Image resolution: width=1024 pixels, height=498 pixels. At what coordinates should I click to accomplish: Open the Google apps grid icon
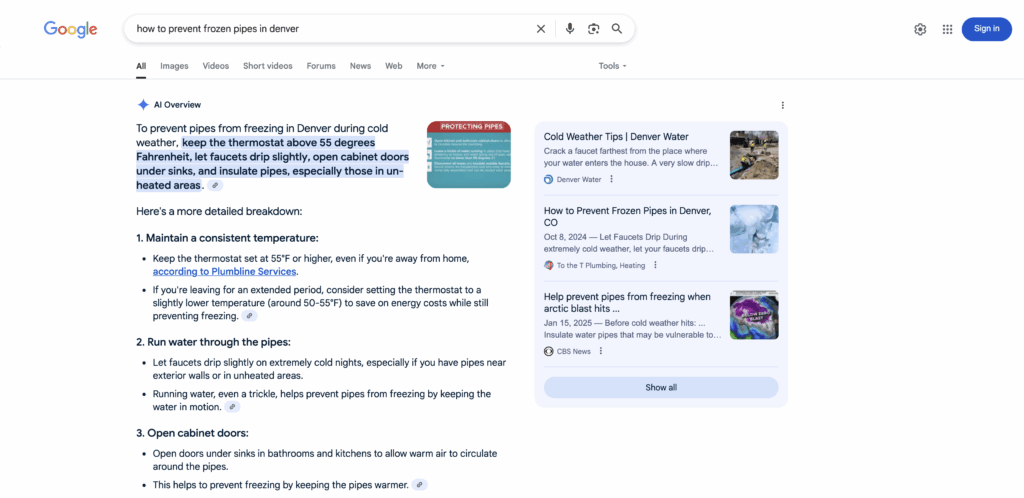click(947, 29)
